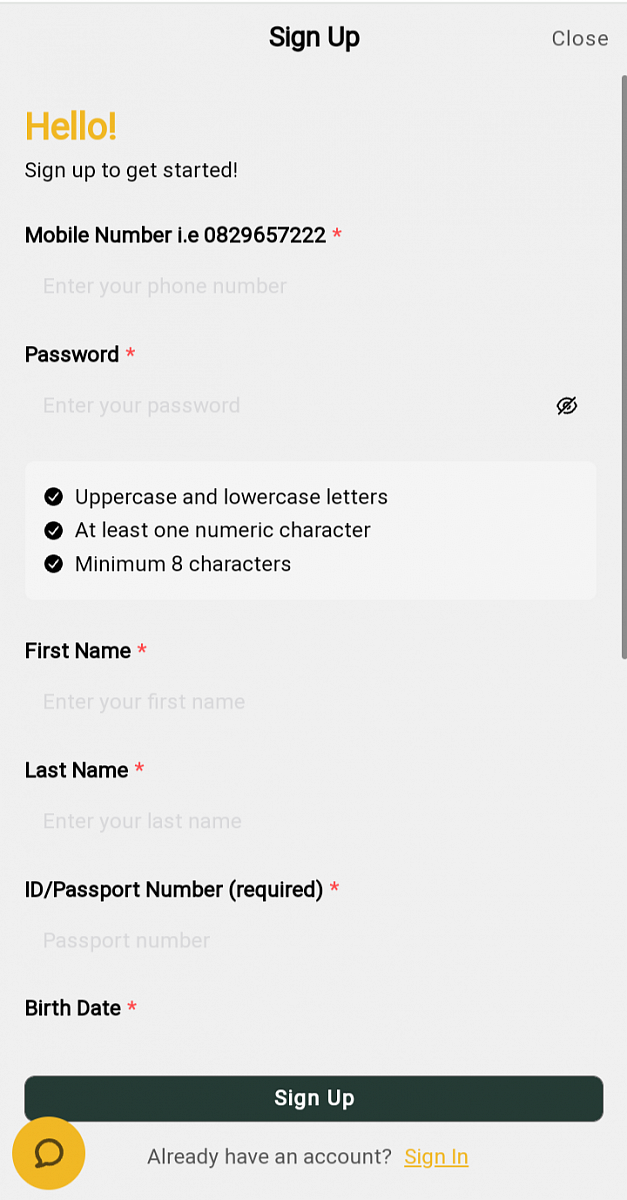
Task: Click the uppercase and lowercase checkmark icon
Action: 54,497
